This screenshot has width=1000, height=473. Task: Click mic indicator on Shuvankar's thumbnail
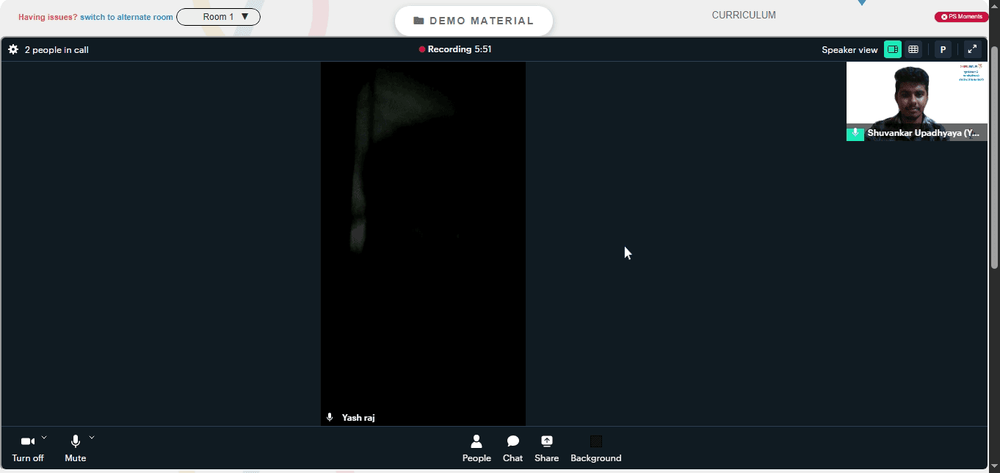(855, 133)
